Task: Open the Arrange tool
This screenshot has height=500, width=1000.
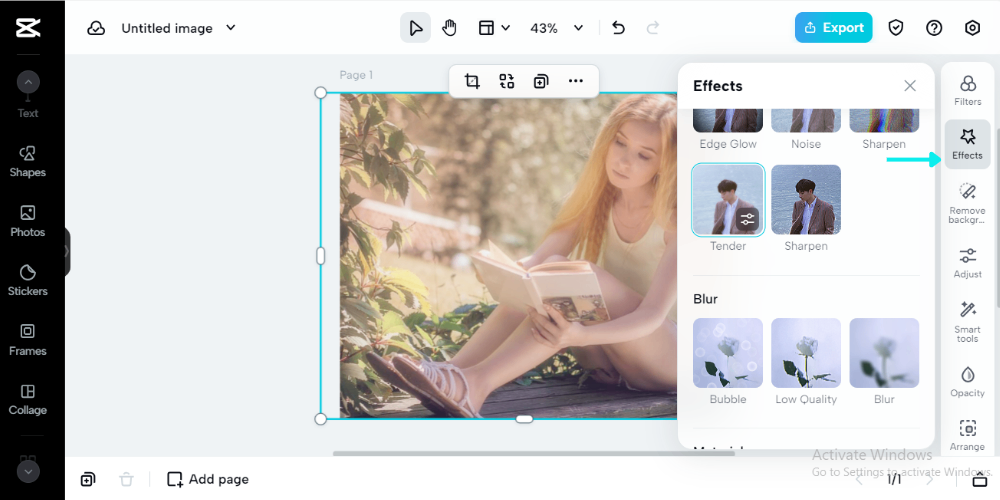Action: click(967, 435)
